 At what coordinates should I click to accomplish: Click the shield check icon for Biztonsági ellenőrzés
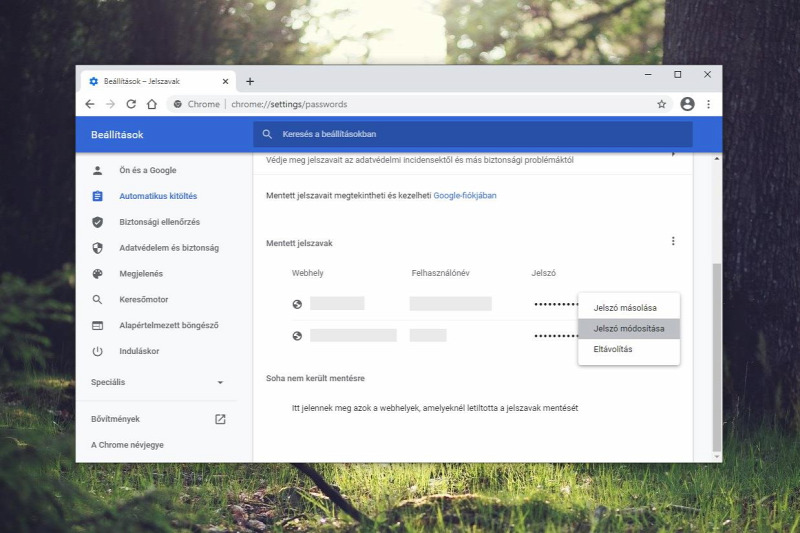[x=97, y=222]
